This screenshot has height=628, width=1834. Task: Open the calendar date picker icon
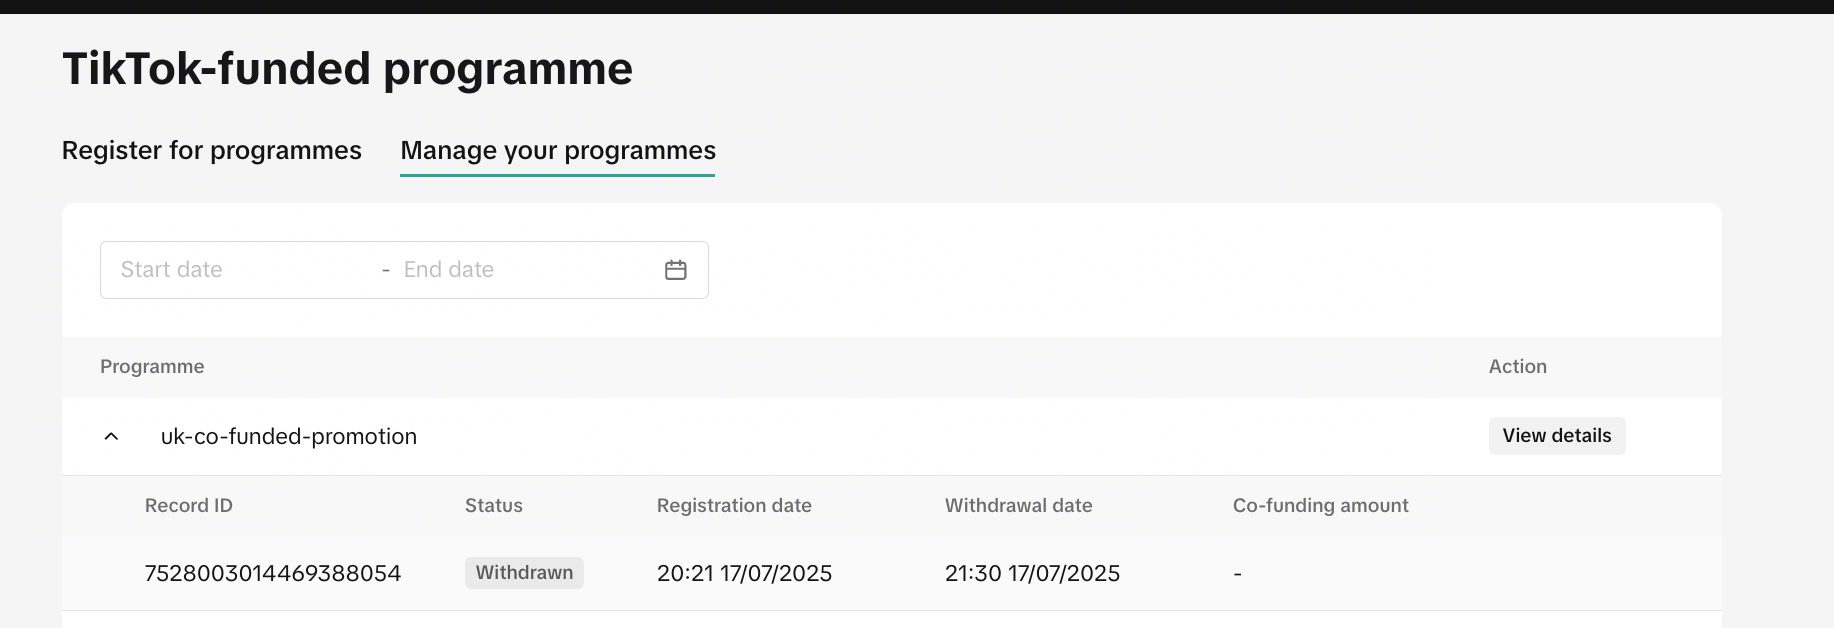(676, 270)
